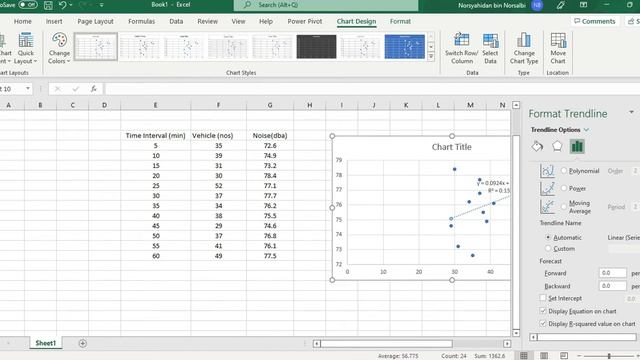
Task: Select the Trendline Options bar-chart icon
Action: [x=577, y=146]
